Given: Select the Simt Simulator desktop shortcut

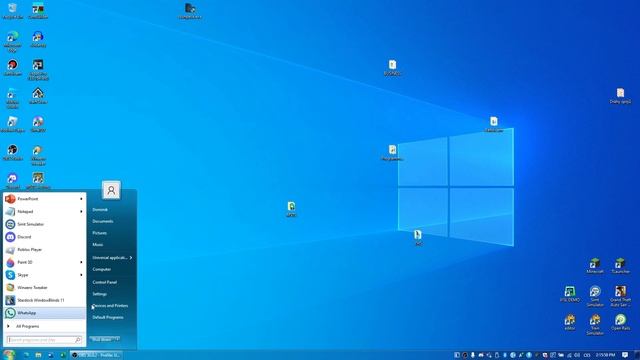Looking at the screenshot, I should click(x=595, y=296).
